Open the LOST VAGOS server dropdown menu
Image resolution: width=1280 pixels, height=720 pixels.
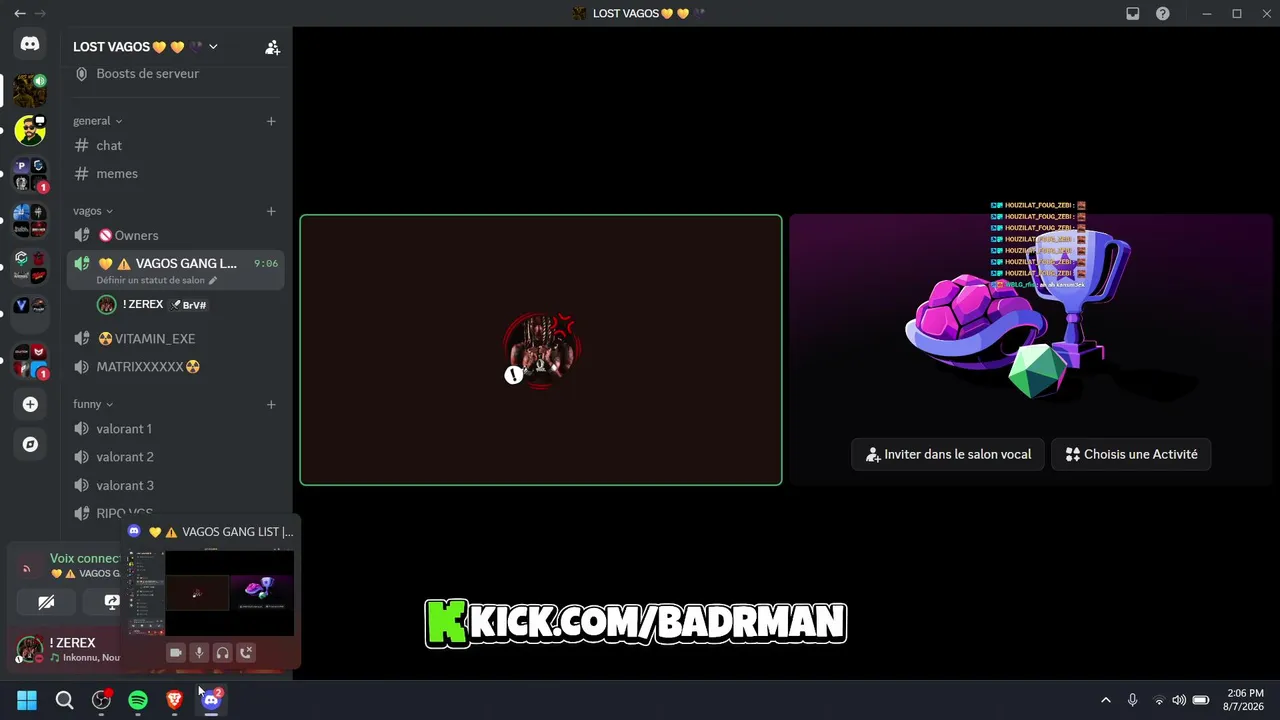146,47
